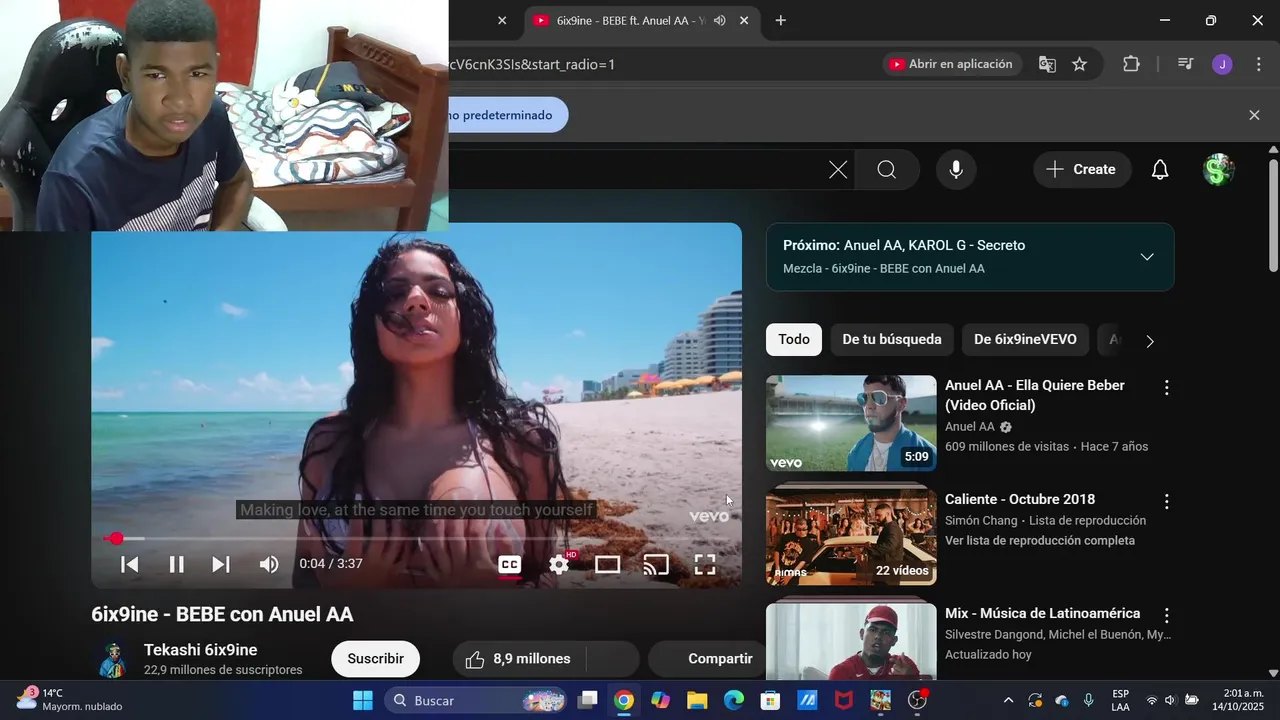Screen dimensions: 1280x720
Task: Enter full screen mode
Action: pyautogui.click(x=705, y=565)
